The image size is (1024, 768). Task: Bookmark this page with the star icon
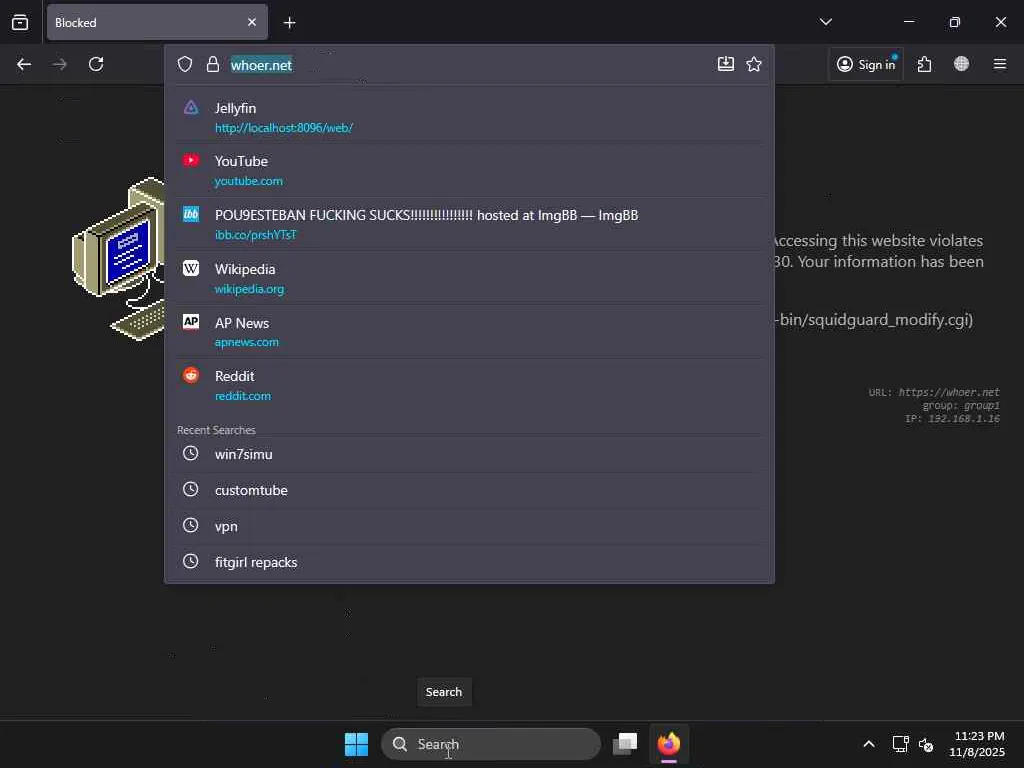point(754,64)
